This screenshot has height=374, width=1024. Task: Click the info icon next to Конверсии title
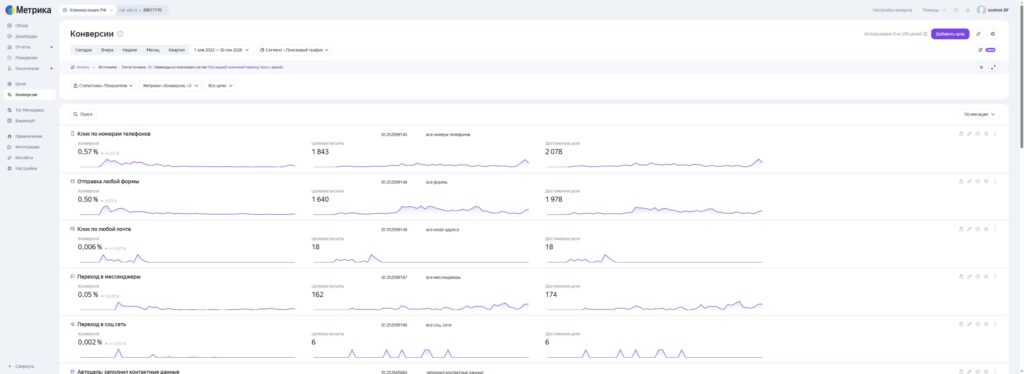point(120,34)
